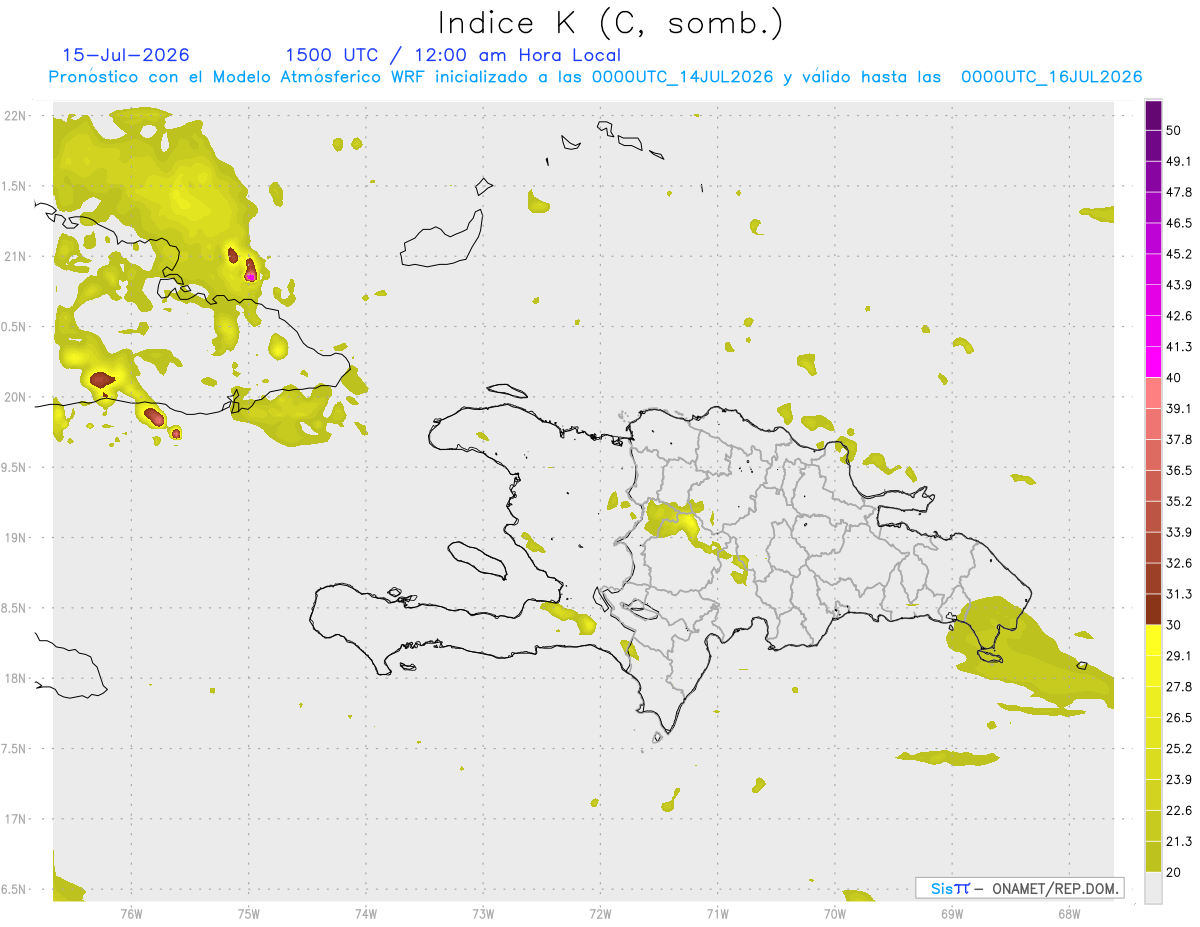Click the '37.8' color bar value
This screenshot has height=927, width=1200.
(1179, 439)
